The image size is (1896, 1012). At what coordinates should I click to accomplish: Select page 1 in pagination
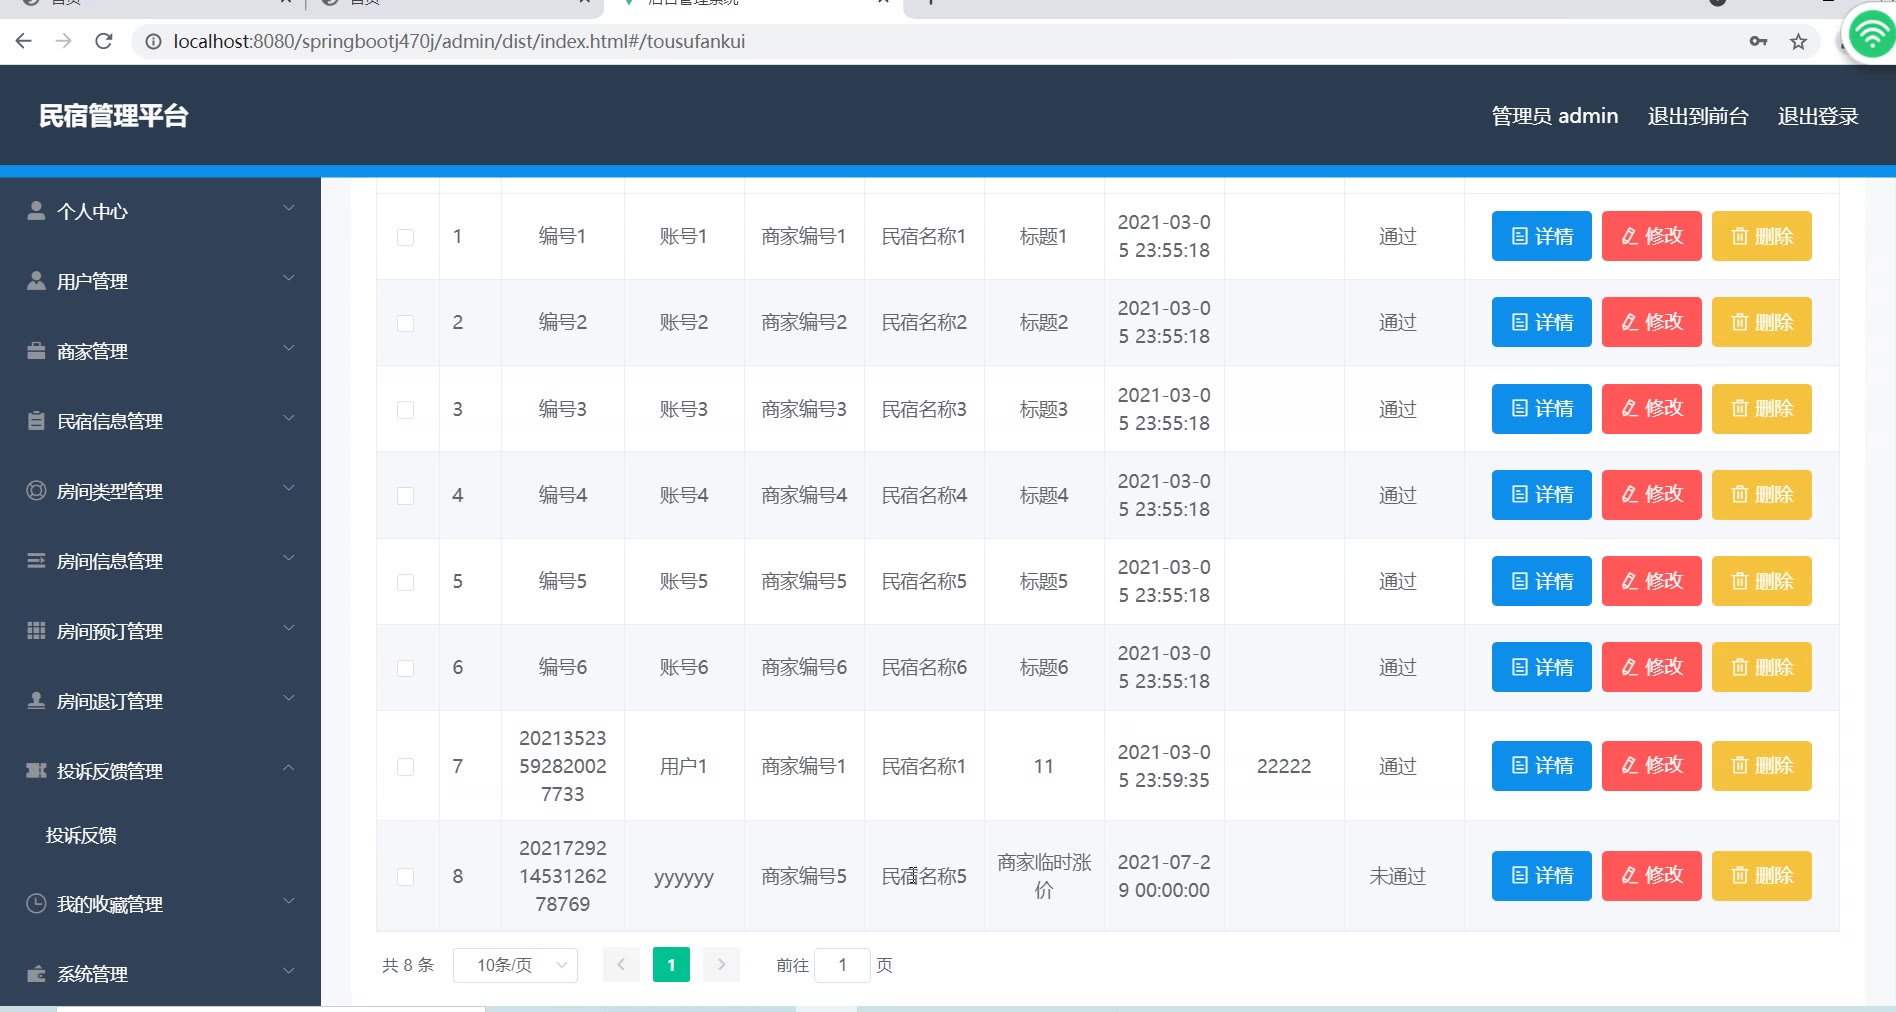671,965
